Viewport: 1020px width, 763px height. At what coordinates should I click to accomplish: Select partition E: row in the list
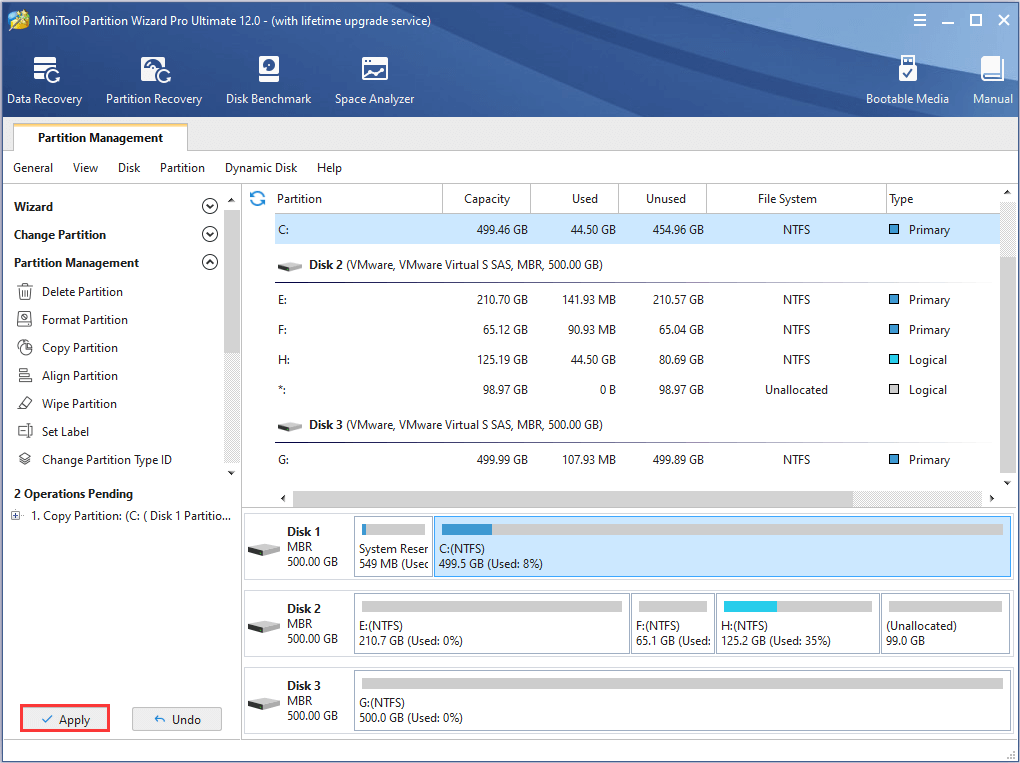(637, 300)
